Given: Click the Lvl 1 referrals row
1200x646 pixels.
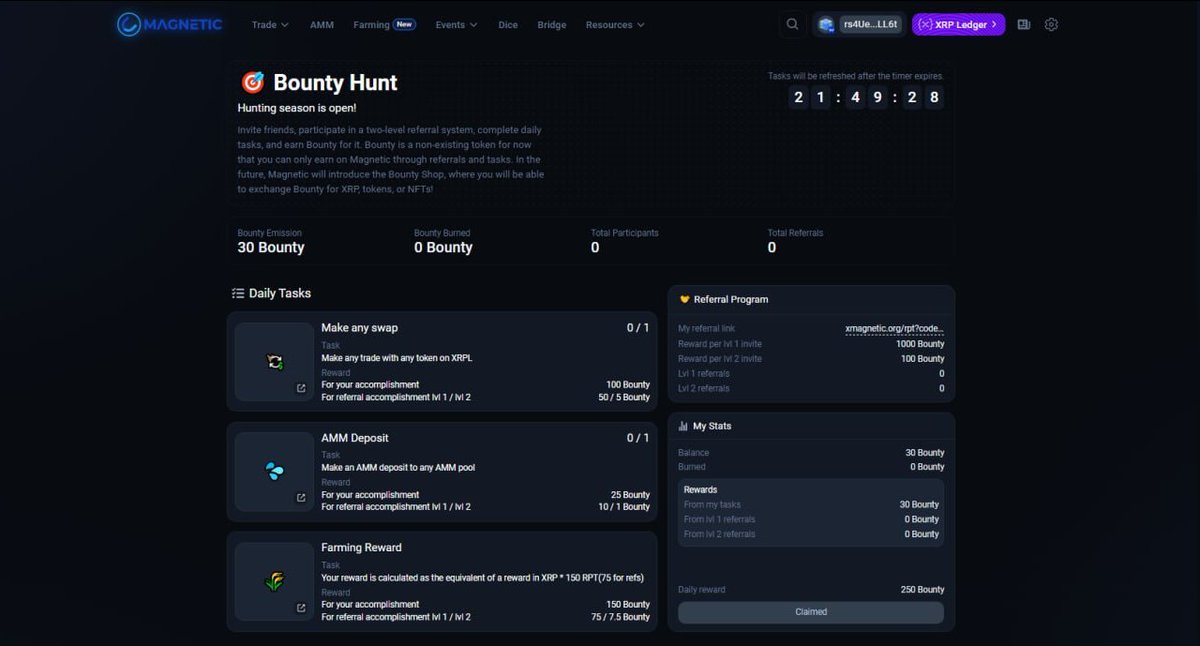Looking at the screenshot, I should [811, 374].
